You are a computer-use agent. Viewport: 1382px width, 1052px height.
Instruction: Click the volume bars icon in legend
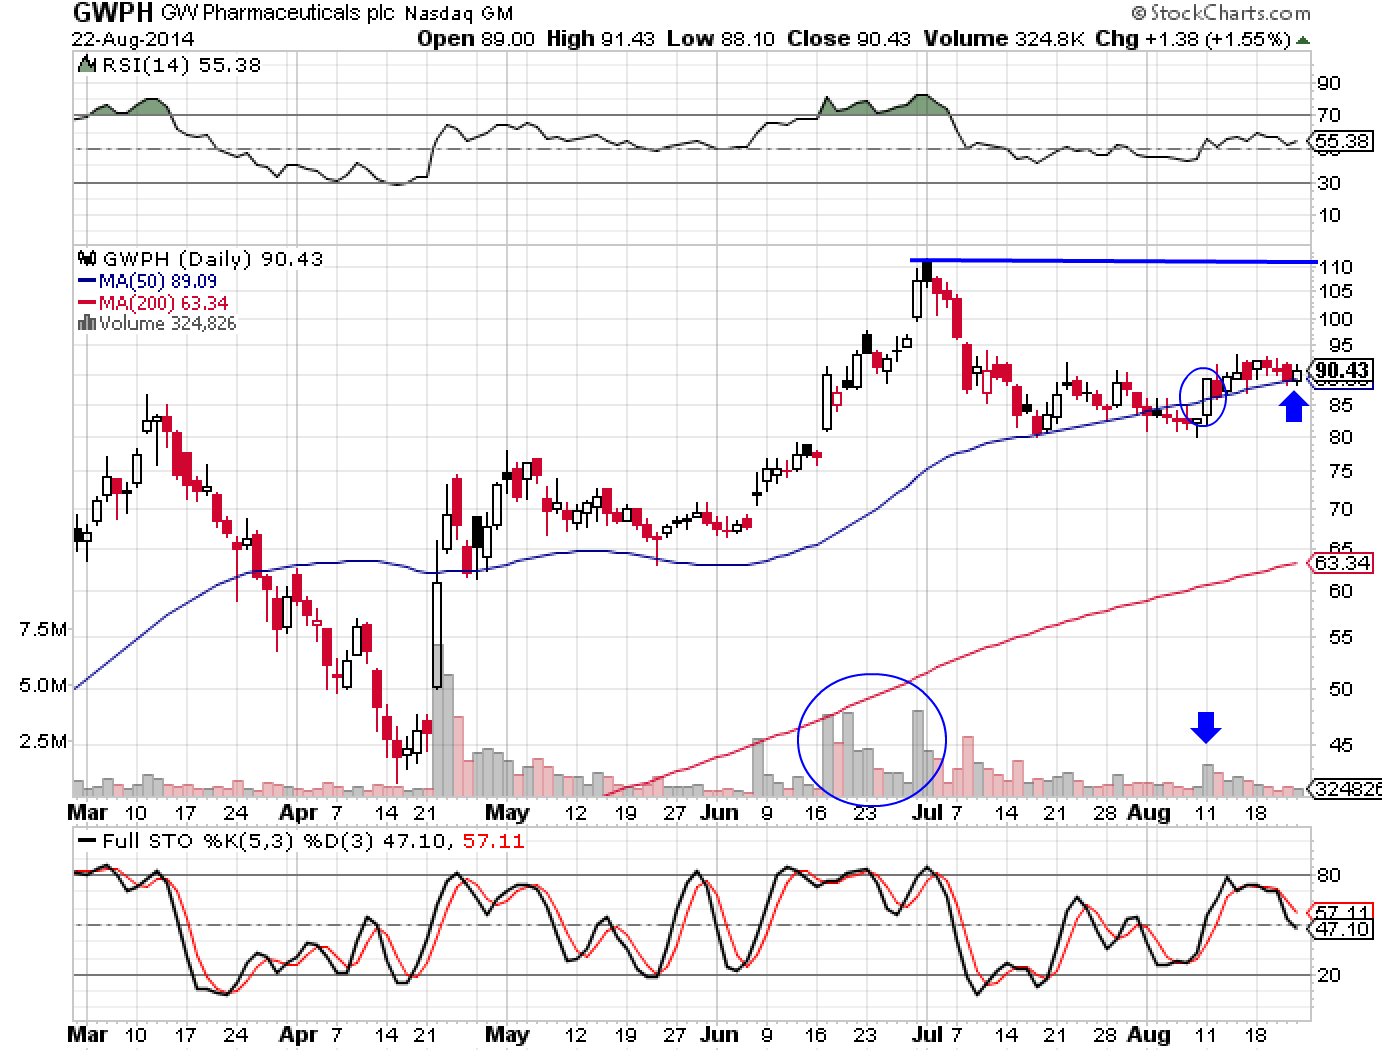coord(86,323)
